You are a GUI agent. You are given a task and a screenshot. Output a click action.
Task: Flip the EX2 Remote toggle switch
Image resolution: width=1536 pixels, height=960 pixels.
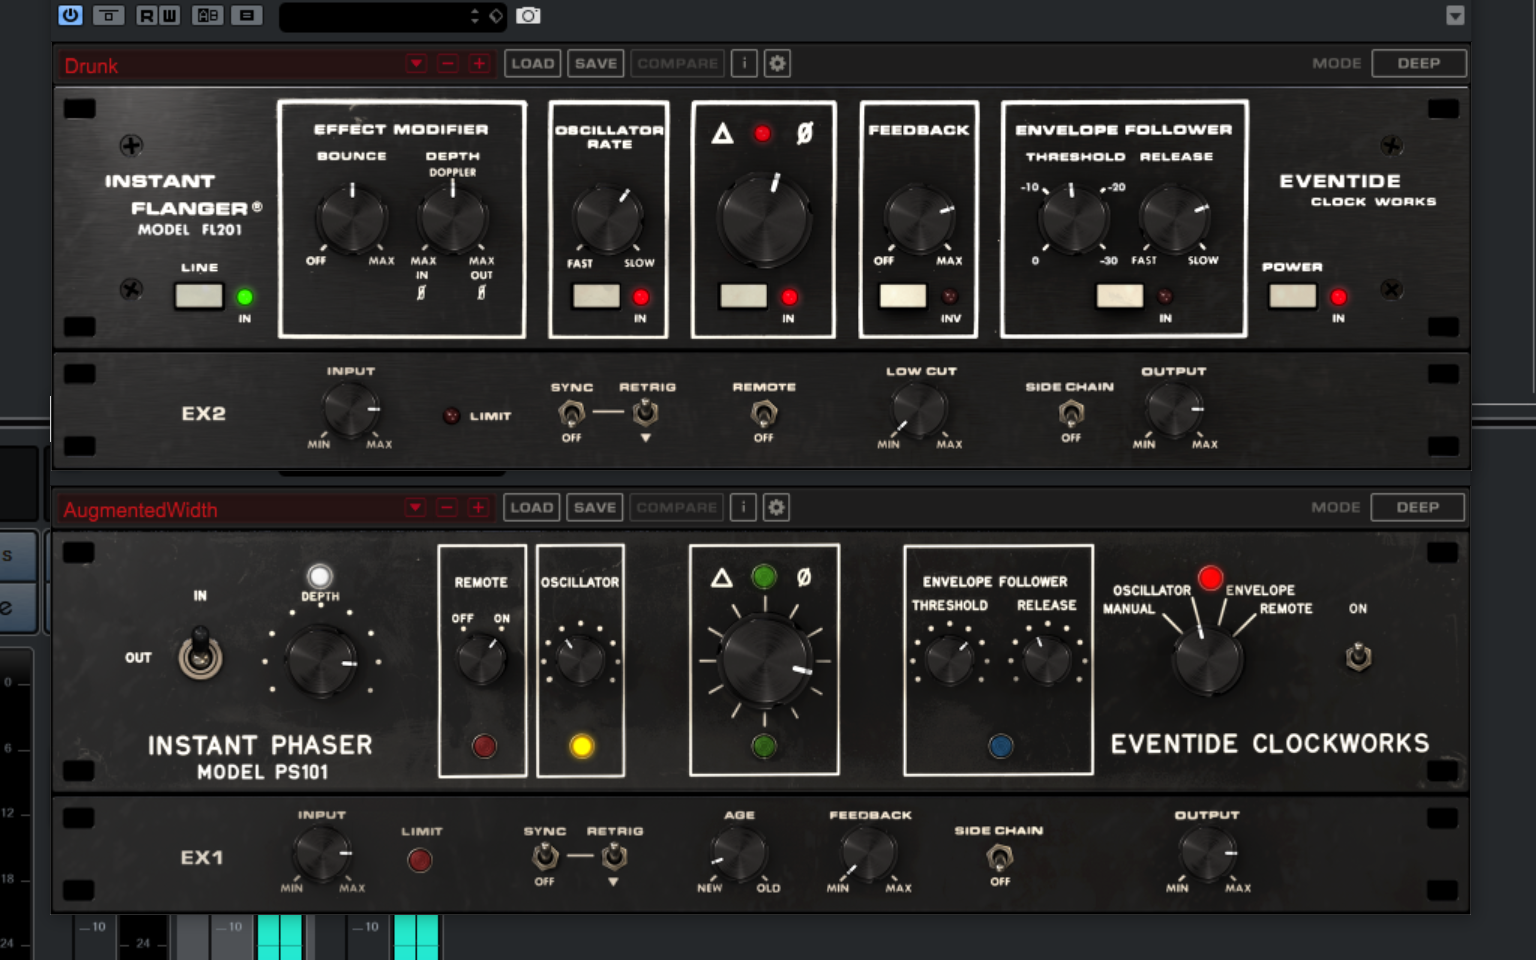[x=764, y=413]
